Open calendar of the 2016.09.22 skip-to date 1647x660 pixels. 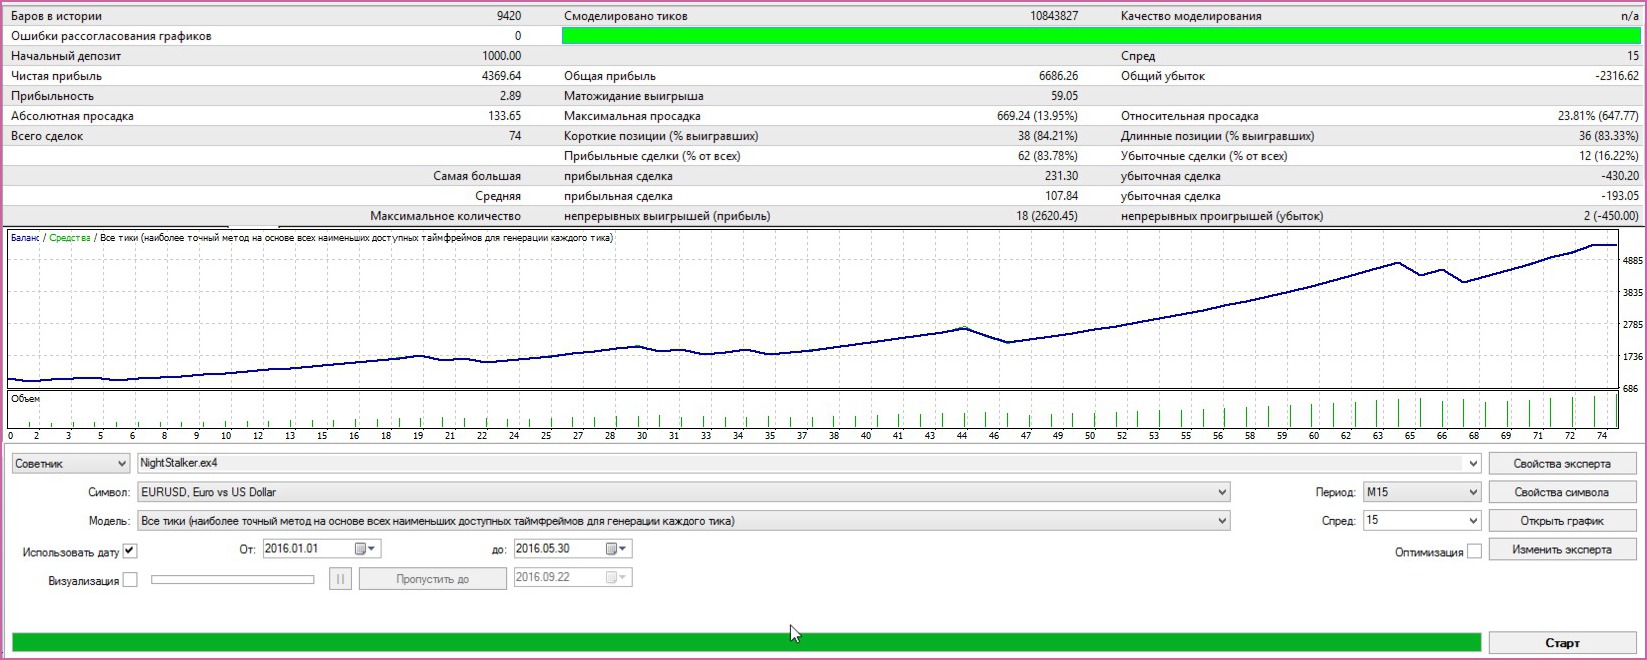(617, 578)
